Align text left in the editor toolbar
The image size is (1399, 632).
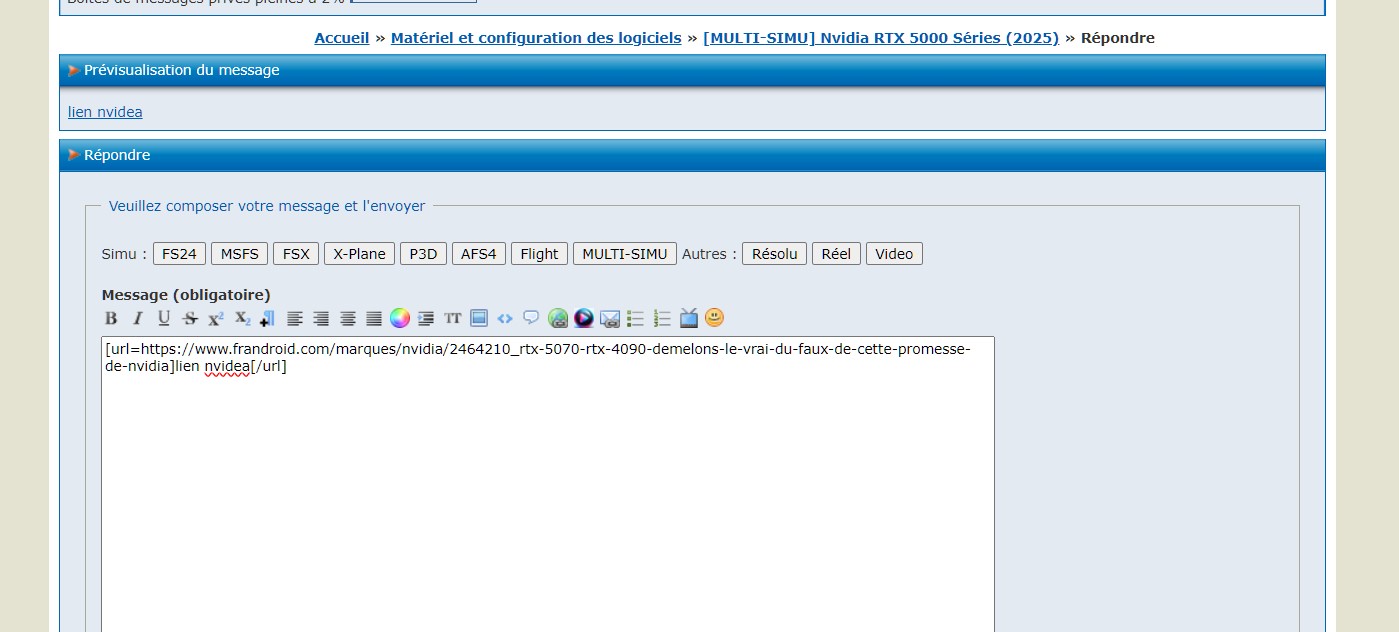click(295, 319)
